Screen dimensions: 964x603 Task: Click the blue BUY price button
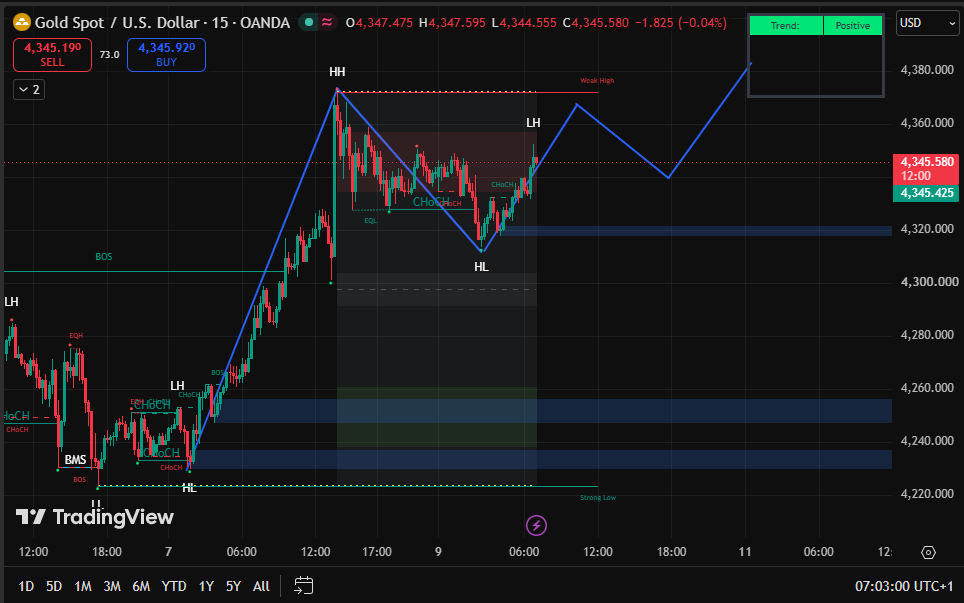tap(166, 55)
